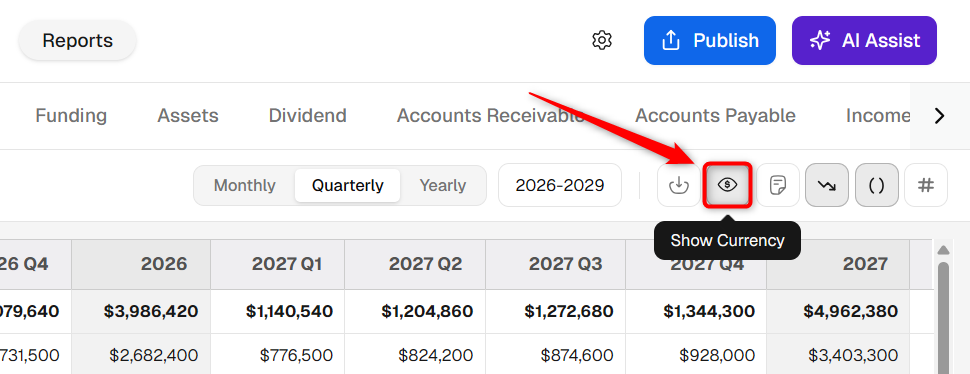Image resolution: width=970 pixels, height=374 pixels.
Task: Click the Reports button
Action: coord(77,41)
